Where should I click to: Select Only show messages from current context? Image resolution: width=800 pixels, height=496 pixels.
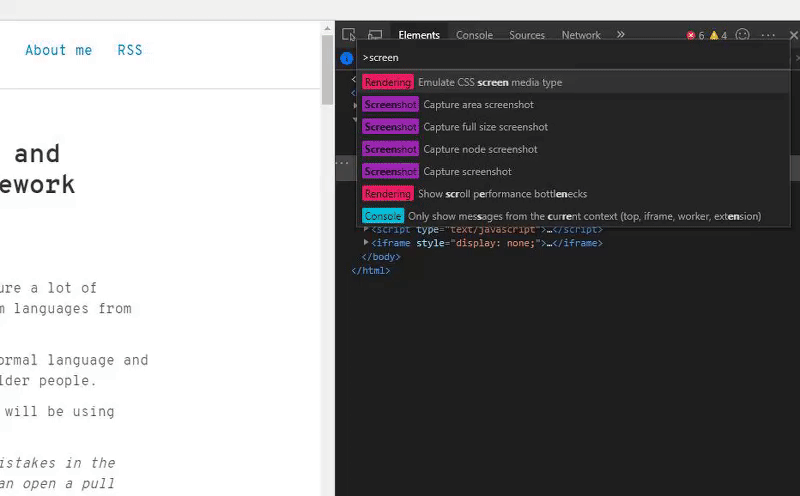coord(573,216)
